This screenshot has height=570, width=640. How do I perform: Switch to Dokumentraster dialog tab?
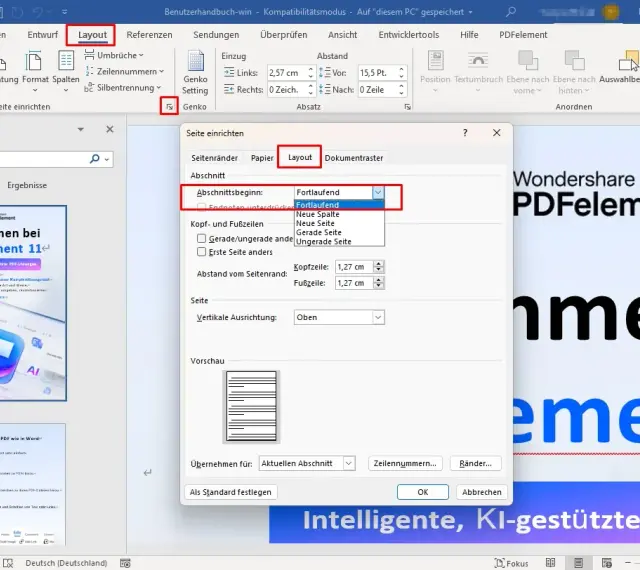tap(353, 158)
